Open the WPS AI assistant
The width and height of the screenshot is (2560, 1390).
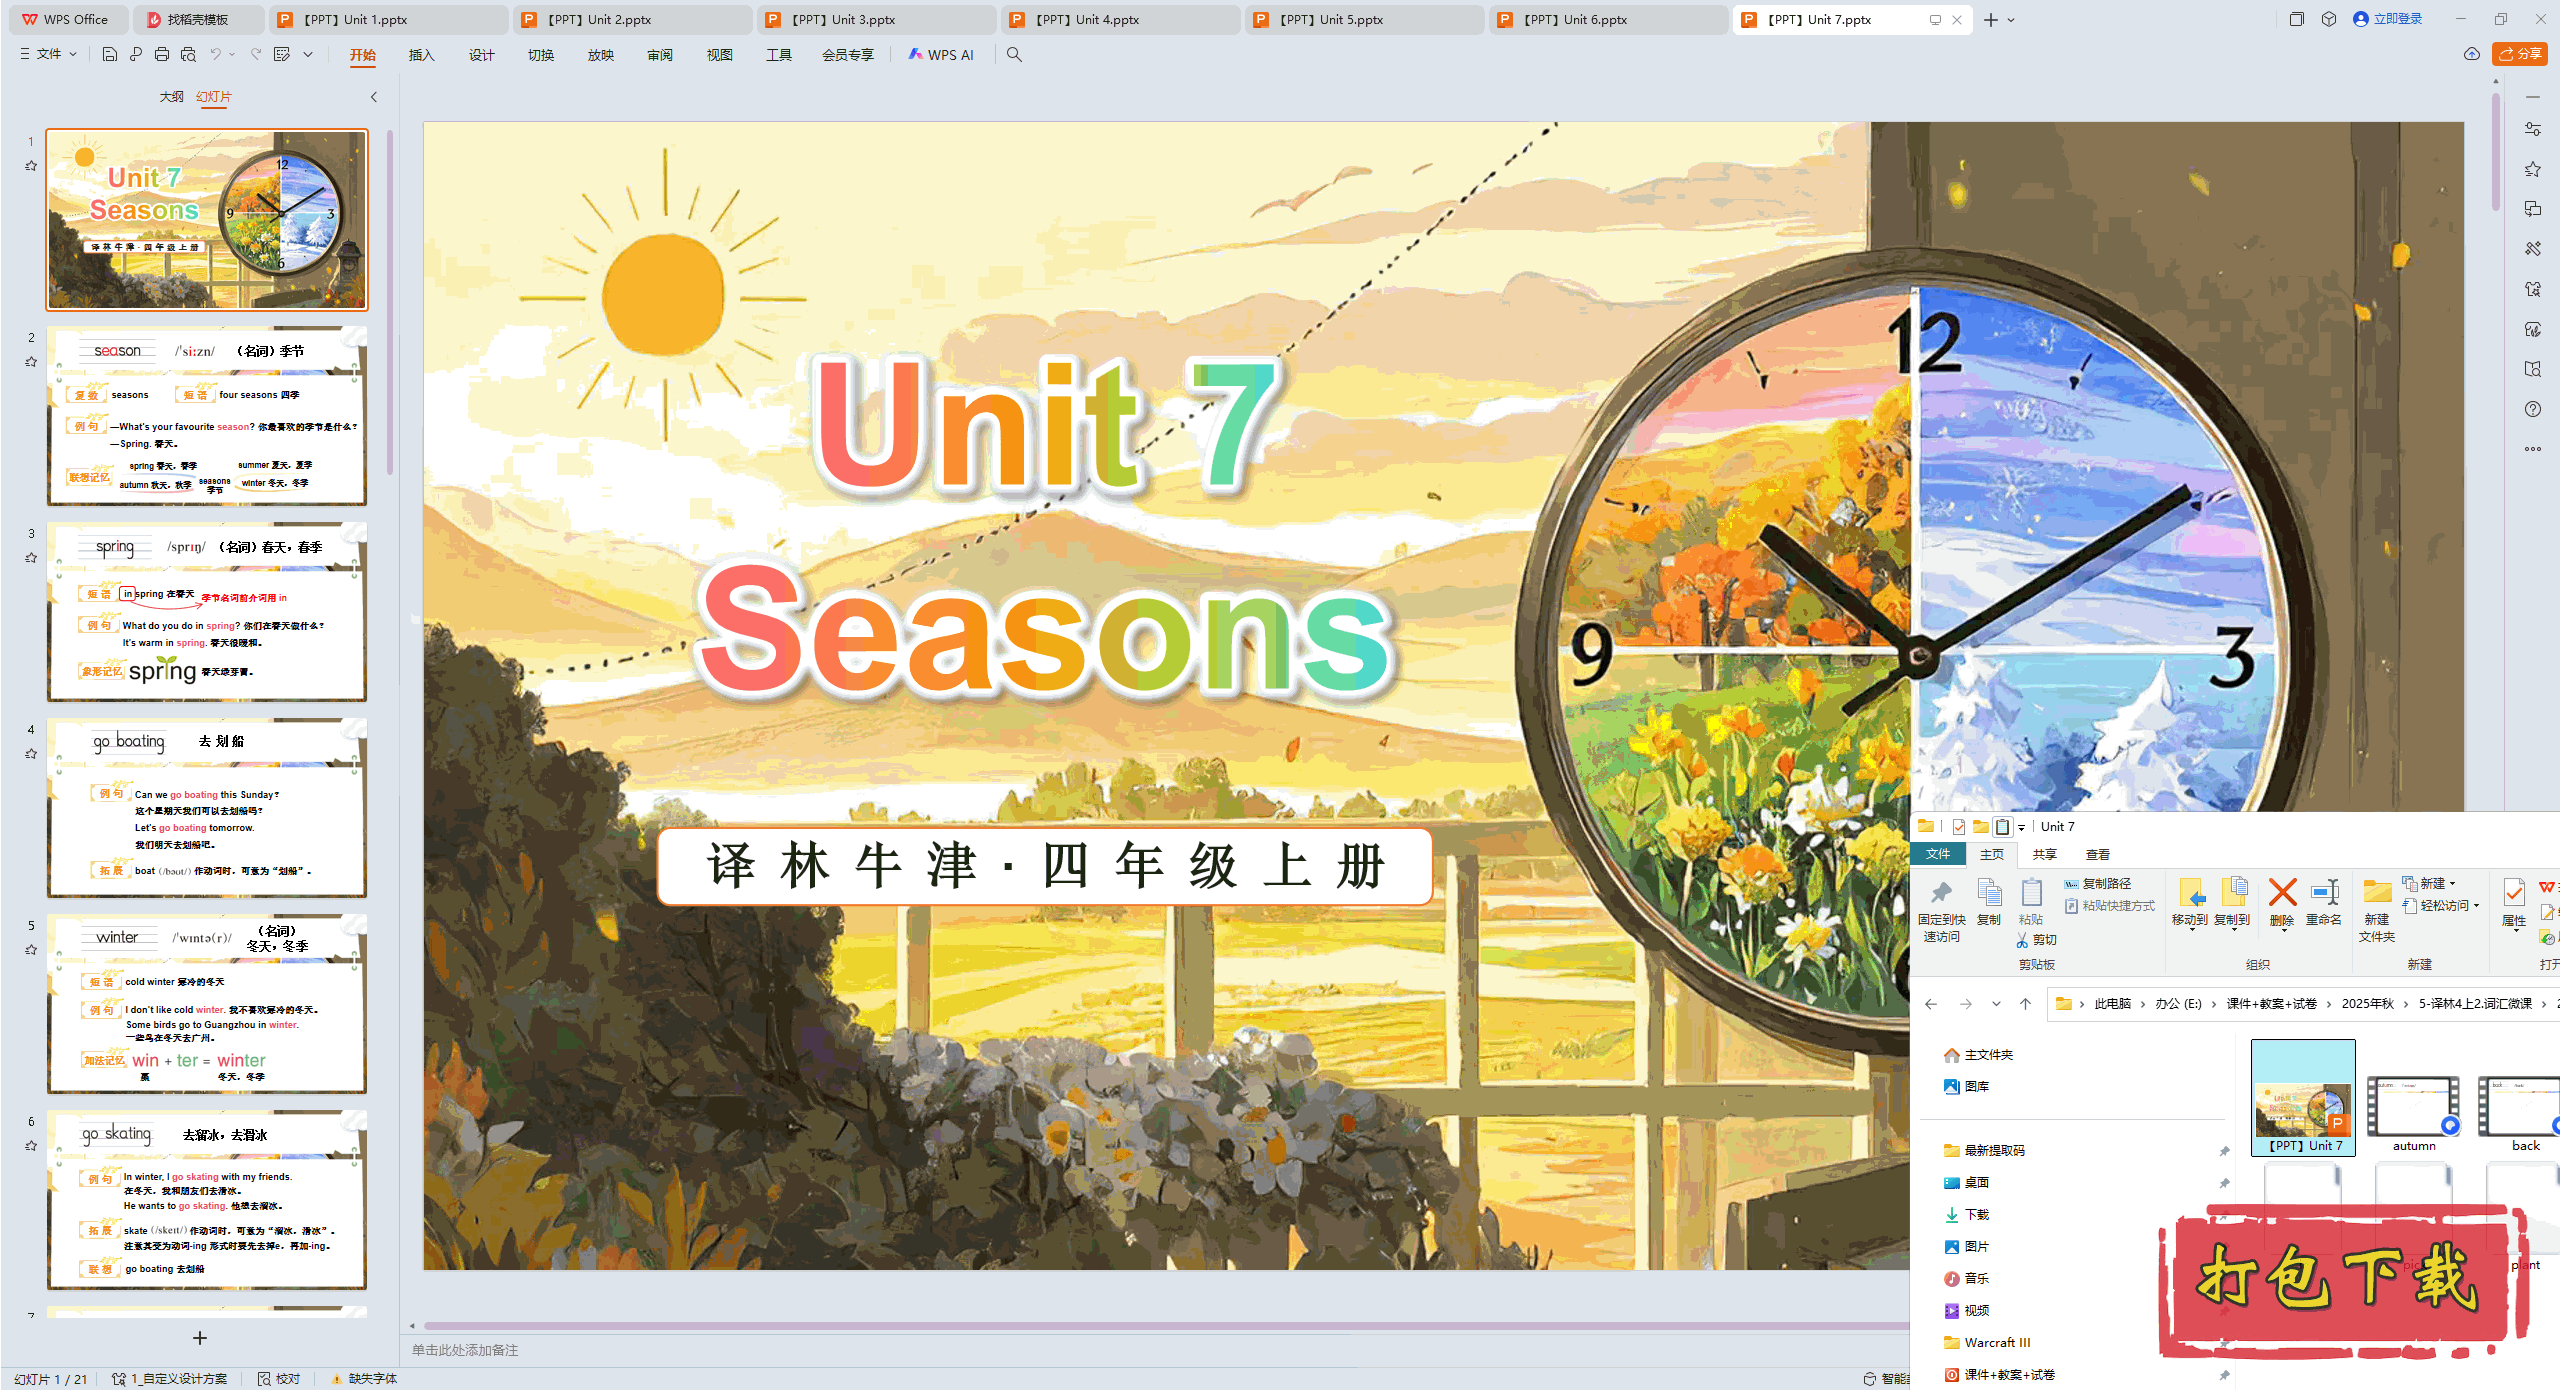coord(941,55)
